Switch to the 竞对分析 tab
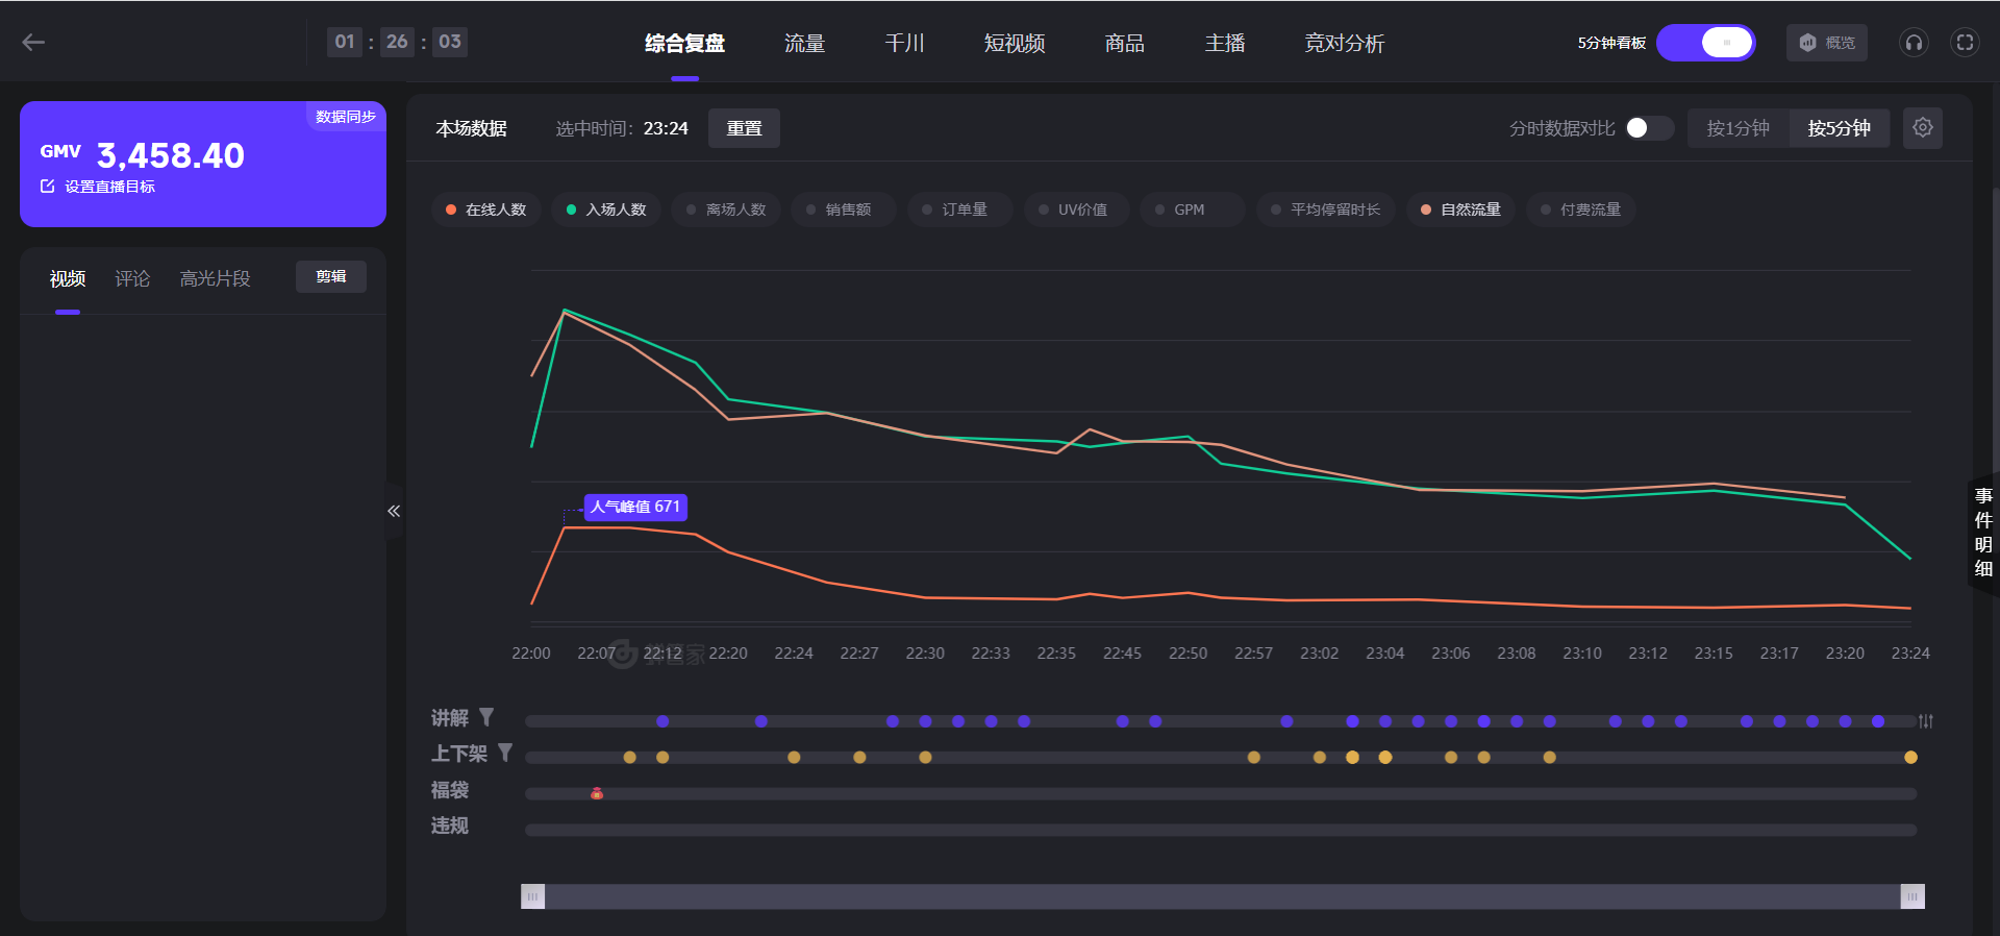The image size is (2000, 936). pyautogui.click(x=1344, y=43)
